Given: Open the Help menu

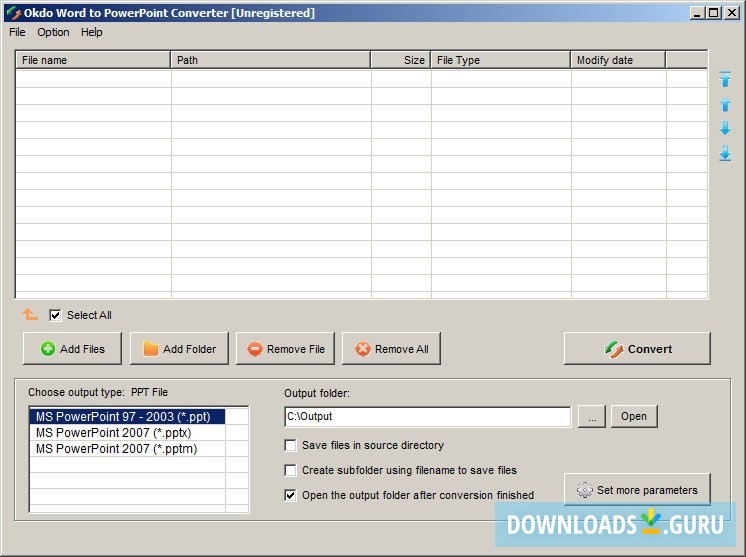Looking at the screenshot, I should point(91,32).
